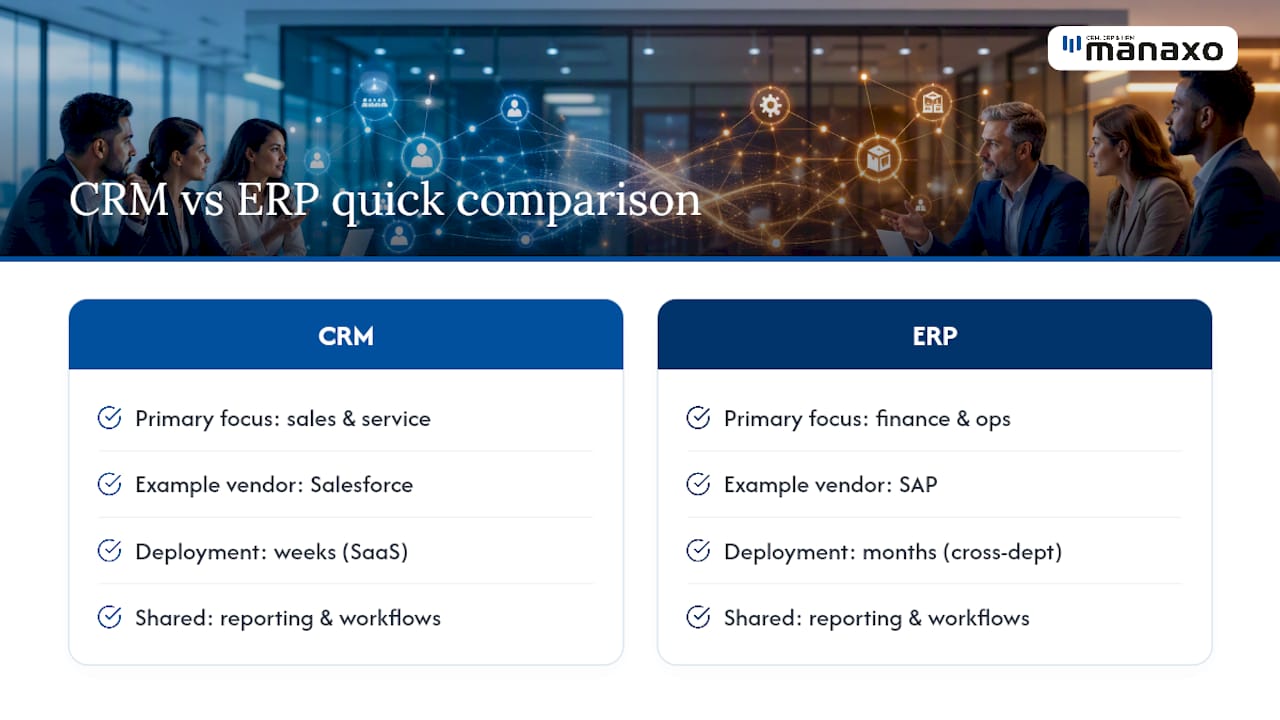Click Example vendor: SAP text
This screenshot has height=720, width=1280.
point(831,485)
